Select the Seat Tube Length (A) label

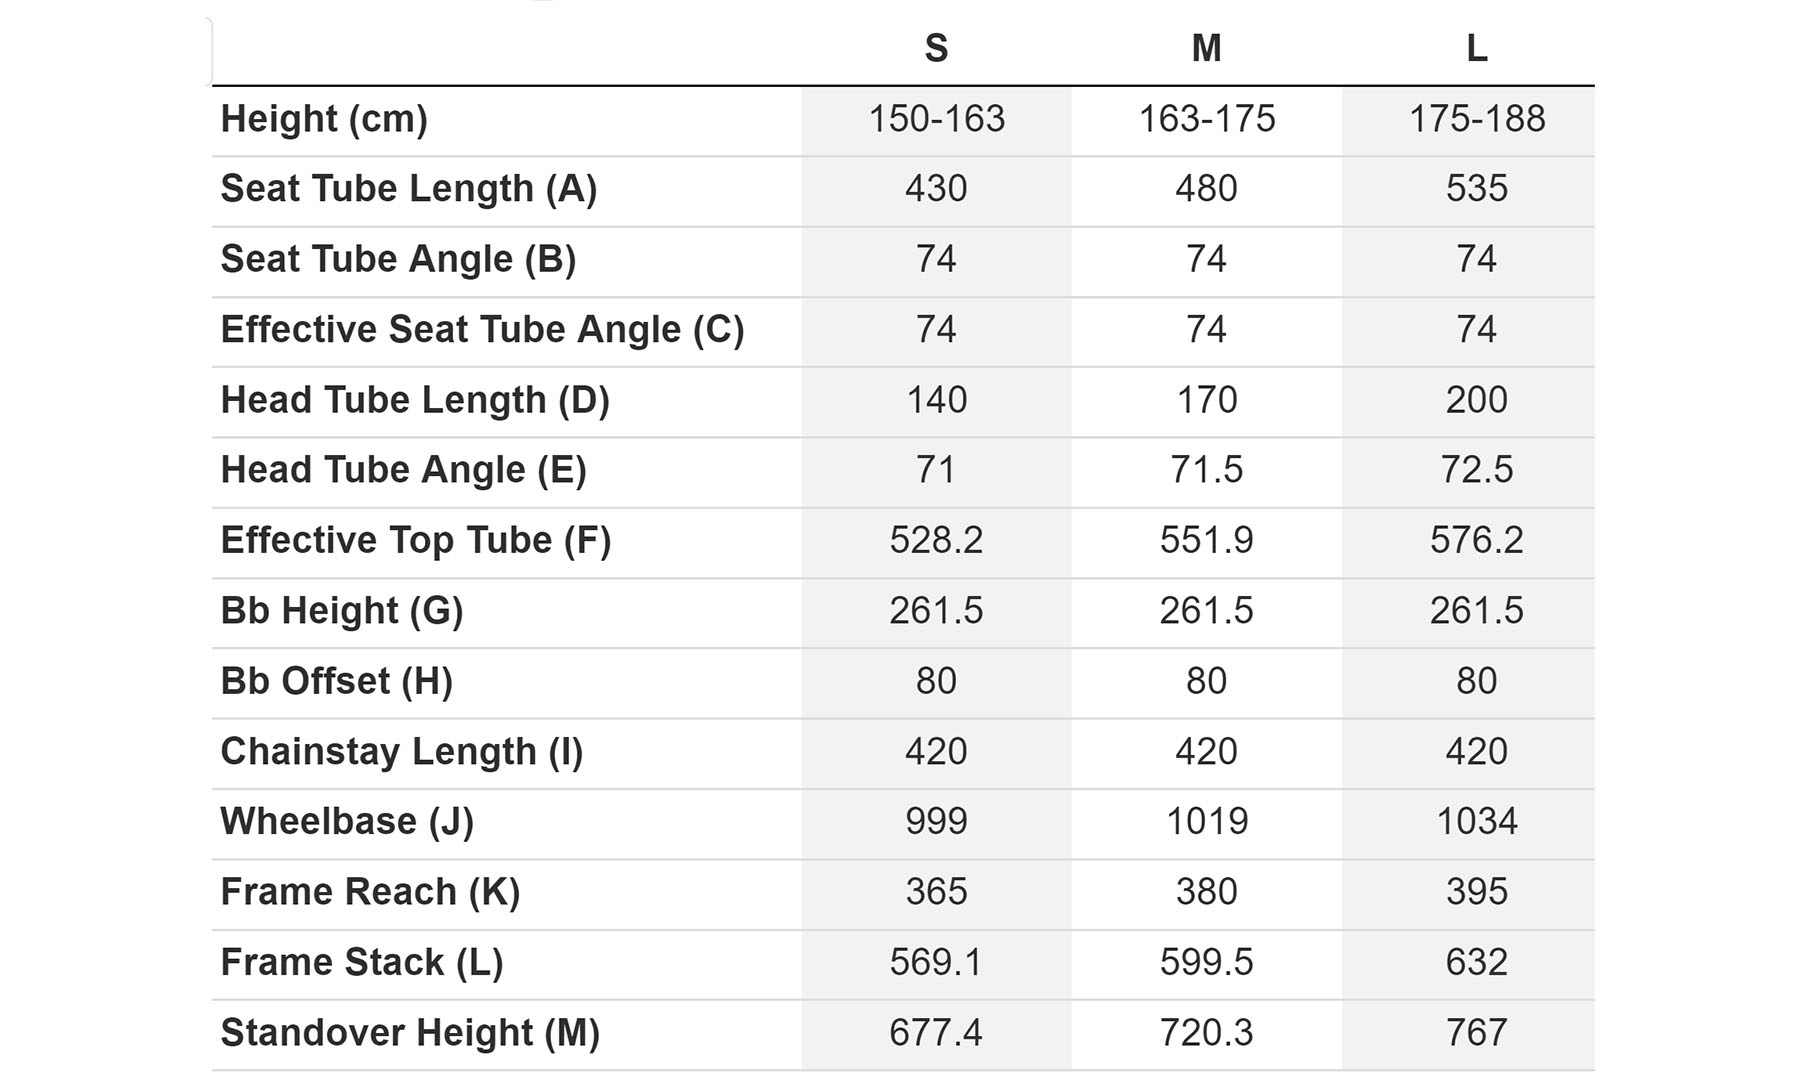408,189
